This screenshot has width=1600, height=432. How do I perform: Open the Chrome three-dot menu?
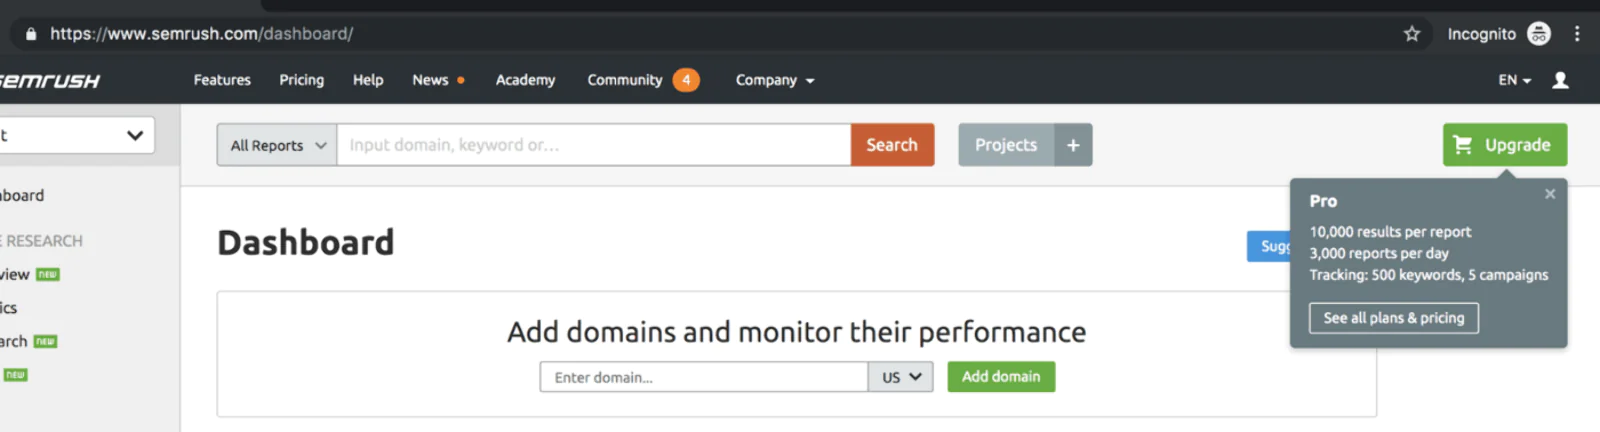click(1577, 34)
